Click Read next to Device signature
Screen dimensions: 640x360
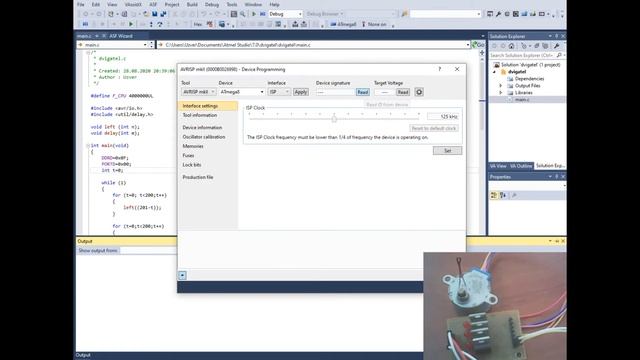click(362, 92)
